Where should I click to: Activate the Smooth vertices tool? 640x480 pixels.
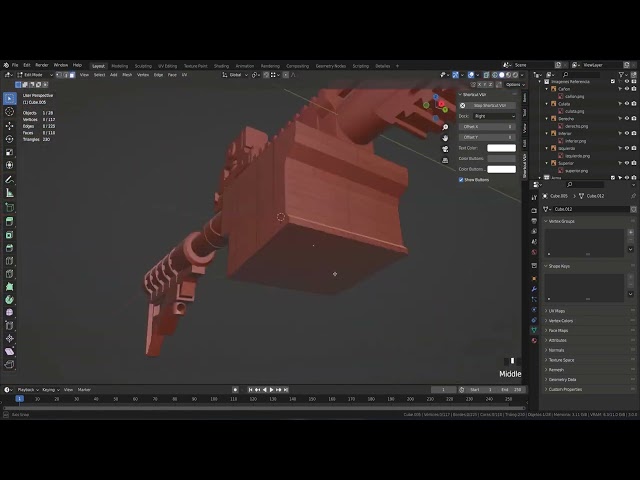tap(10, 313)
